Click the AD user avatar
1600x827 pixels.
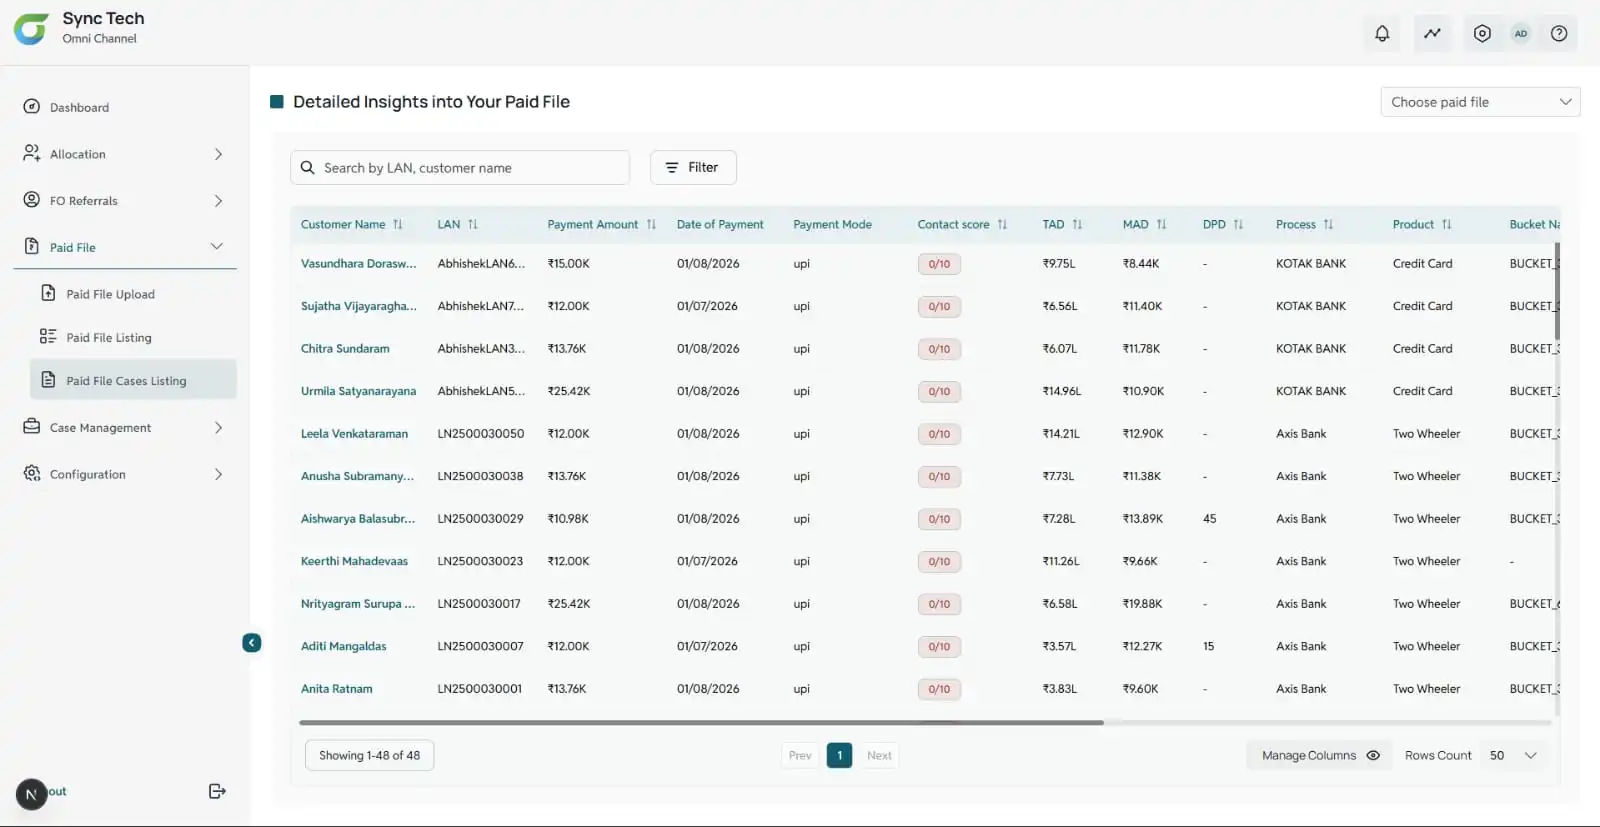(x=1520, y=34)
